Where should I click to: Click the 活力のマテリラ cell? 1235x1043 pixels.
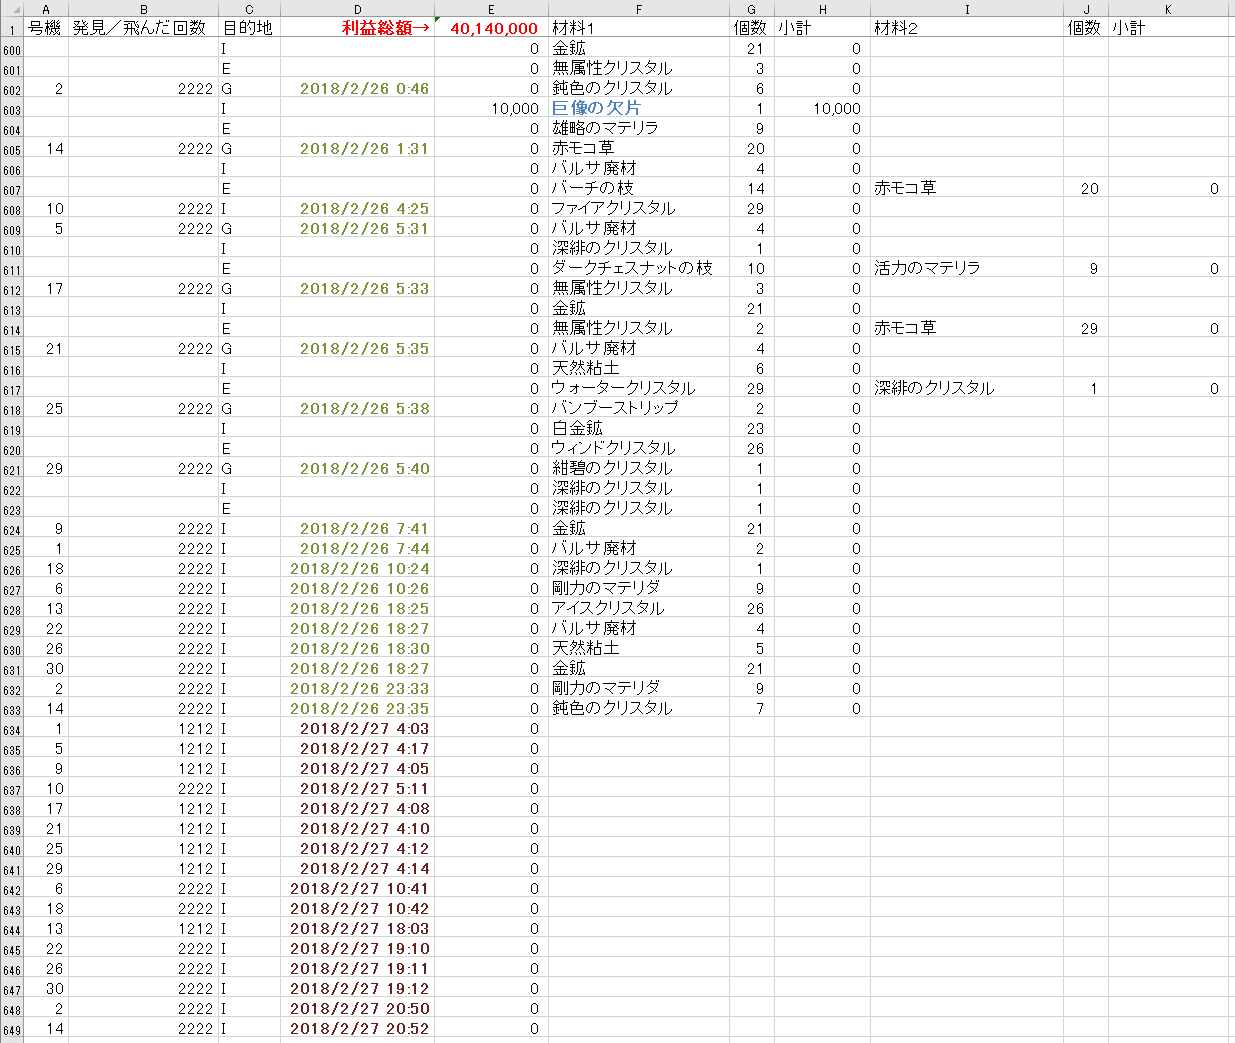coord(926,268)
